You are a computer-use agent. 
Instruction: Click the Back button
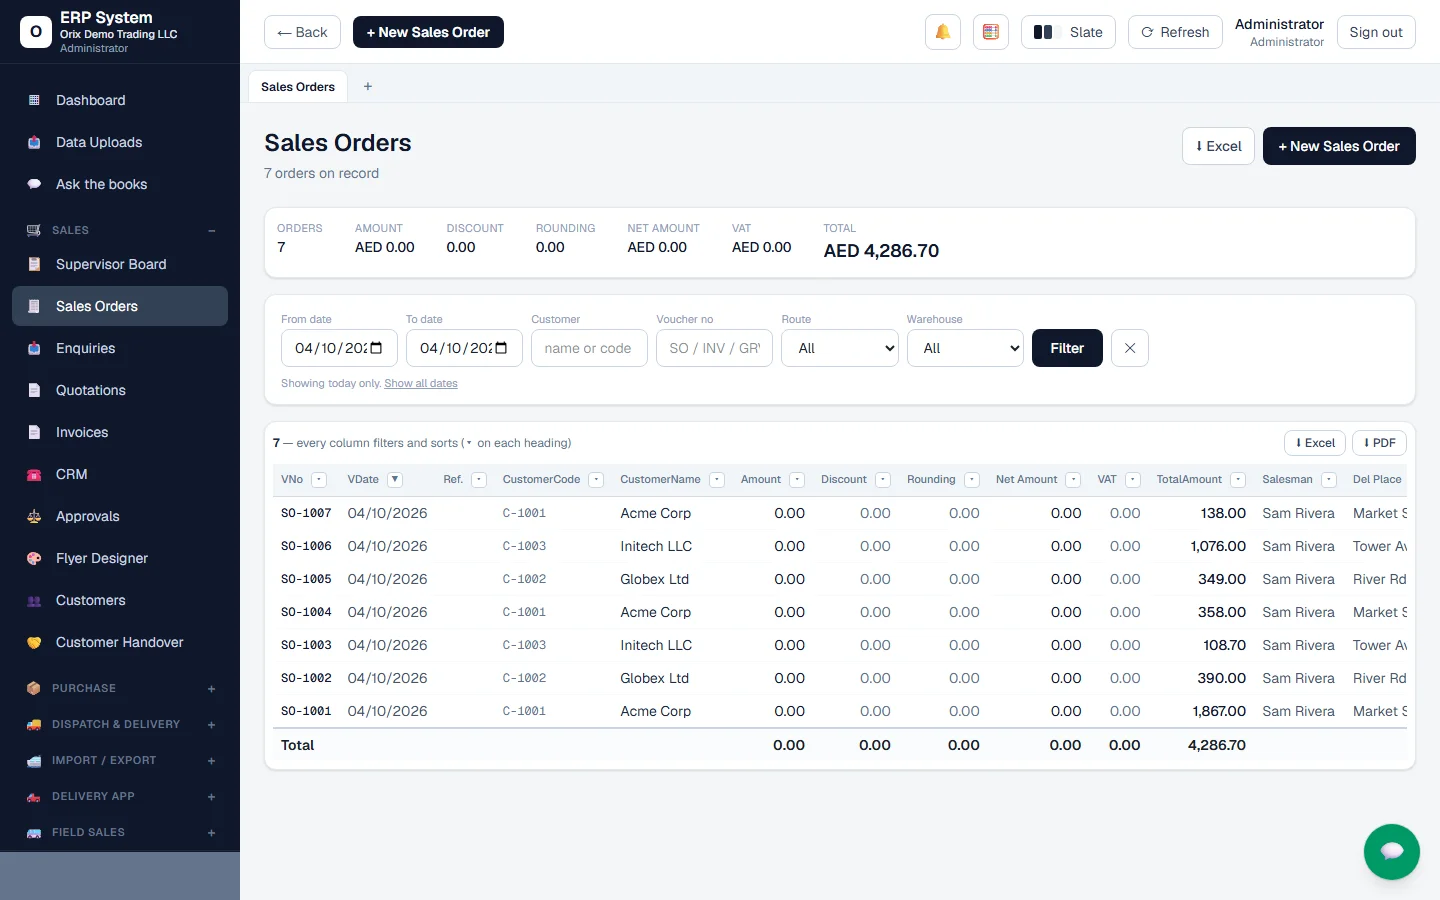[303, 32]
